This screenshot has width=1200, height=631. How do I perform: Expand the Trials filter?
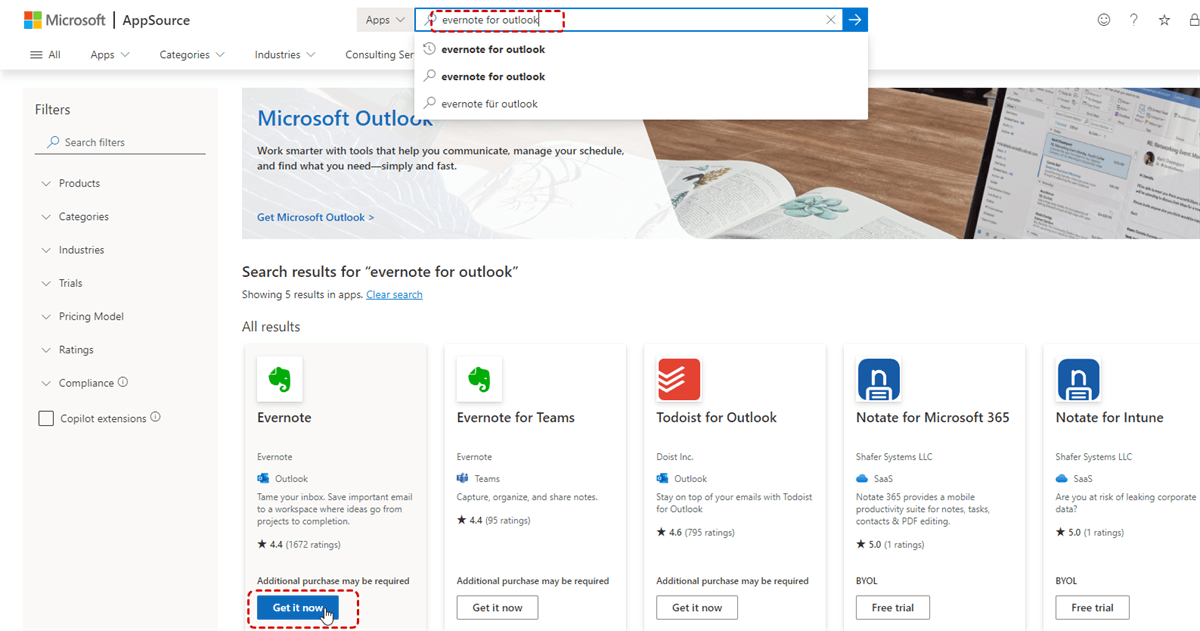(x=62, y=283)
